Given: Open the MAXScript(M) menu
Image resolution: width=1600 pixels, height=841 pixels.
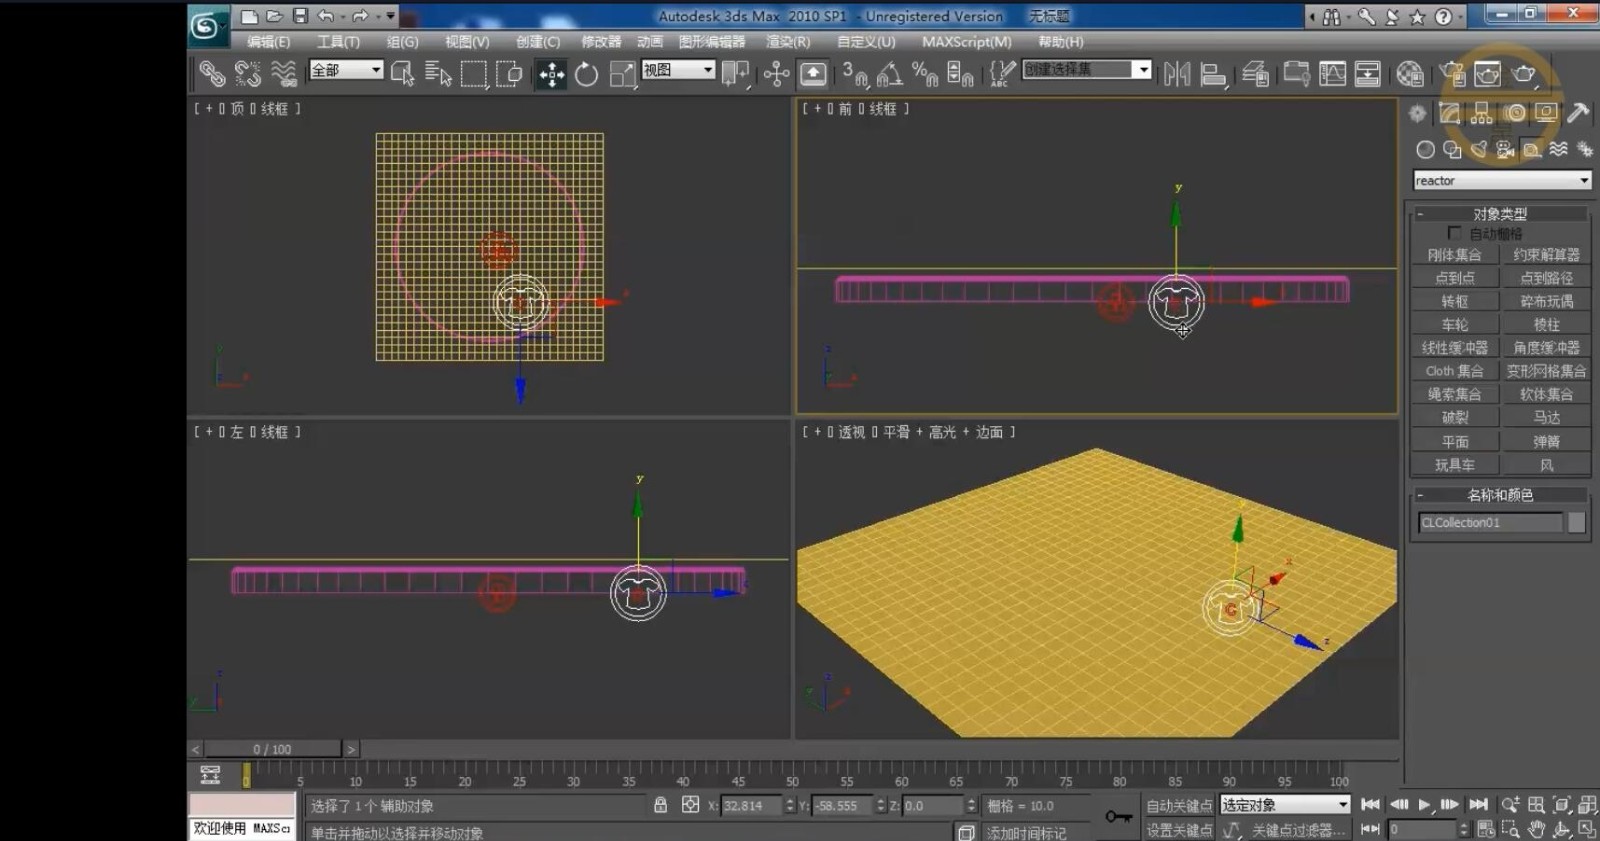Looking at the screenshot, I should [966, 42].
